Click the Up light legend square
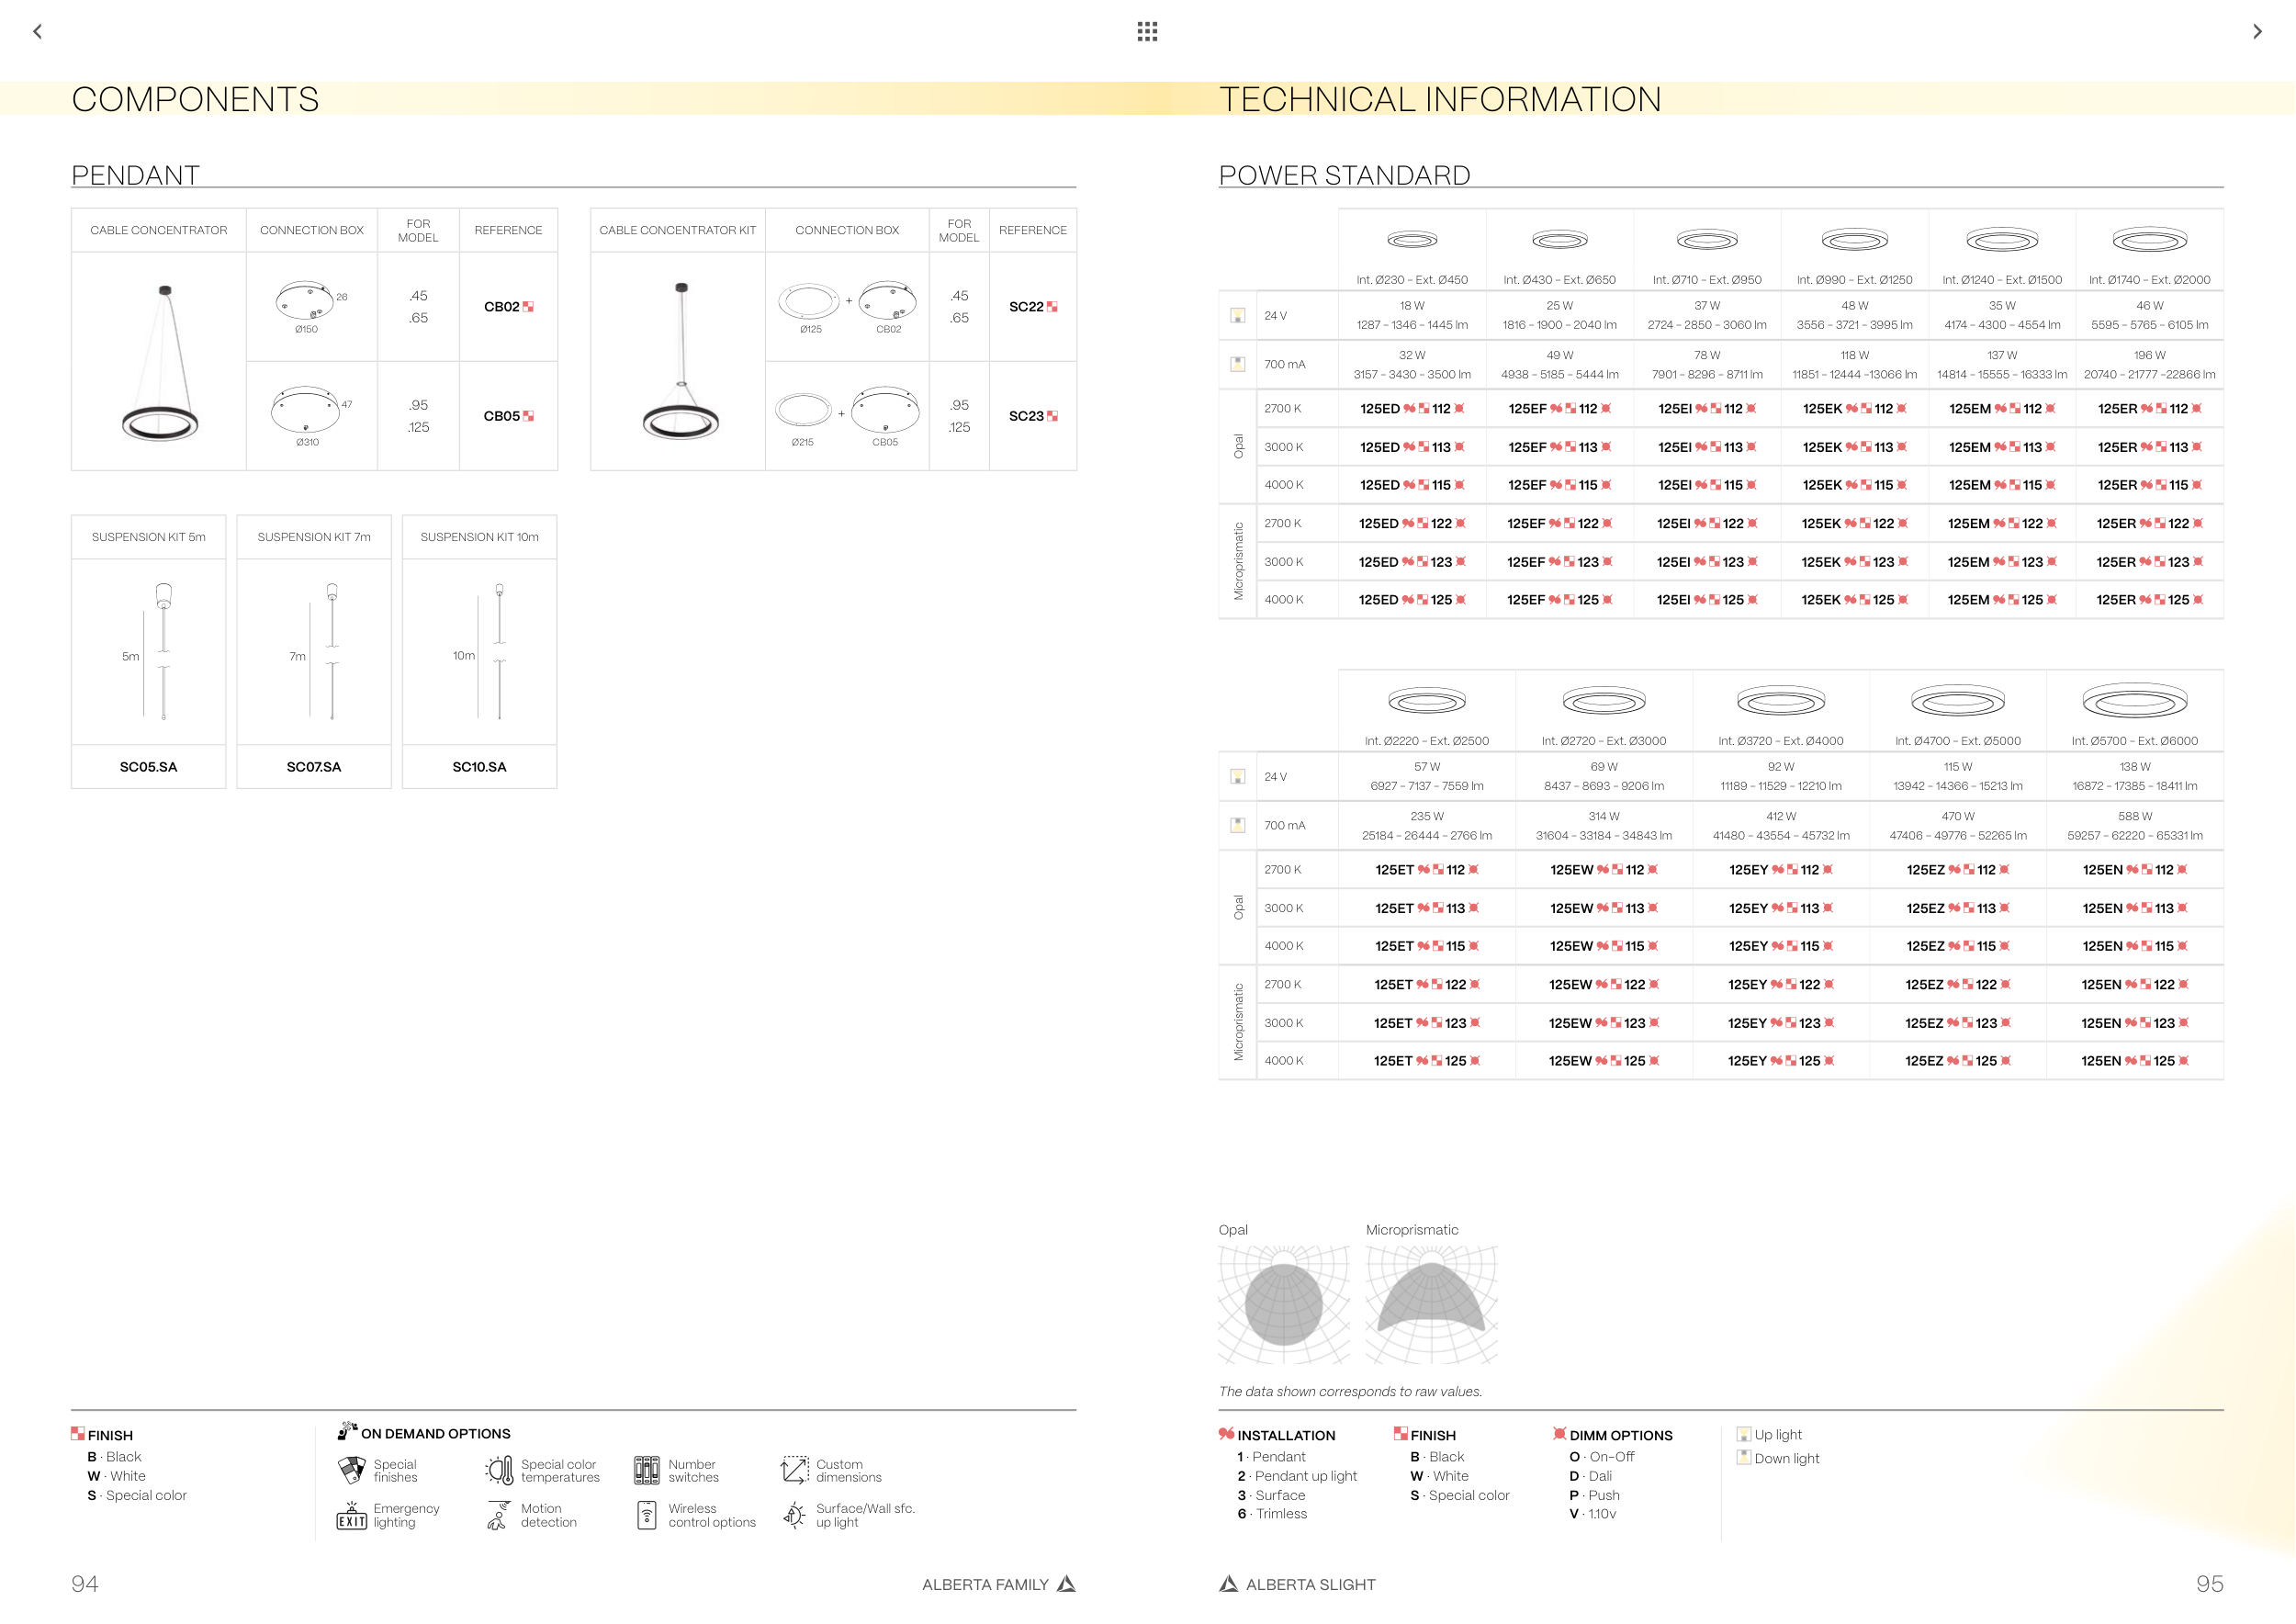 [1744, 1434]
